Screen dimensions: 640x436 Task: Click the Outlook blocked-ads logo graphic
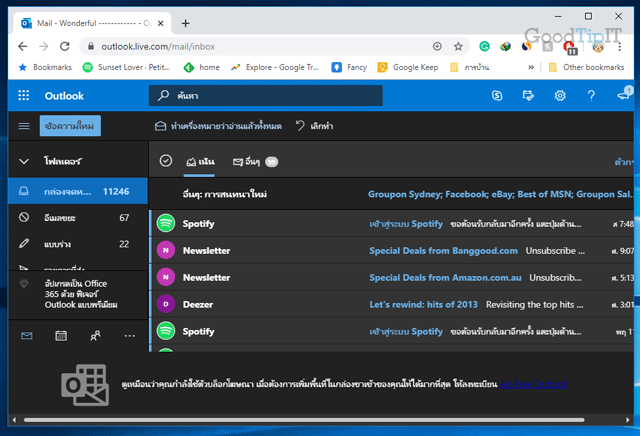(x=85, y=385)
